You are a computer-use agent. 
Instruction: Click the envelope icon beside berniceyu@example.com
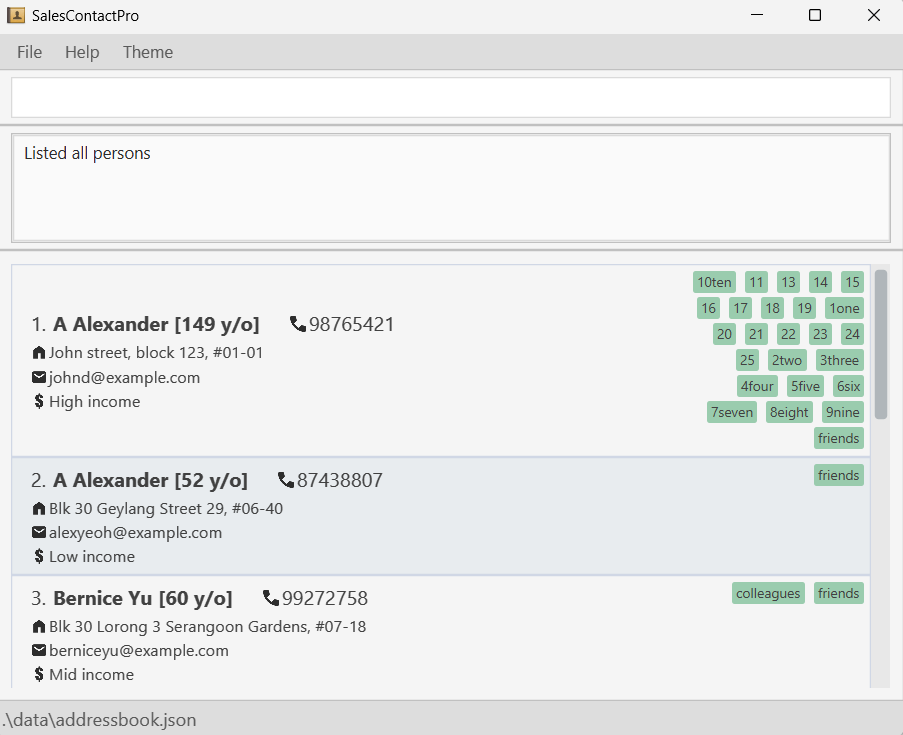coord(39,650)
